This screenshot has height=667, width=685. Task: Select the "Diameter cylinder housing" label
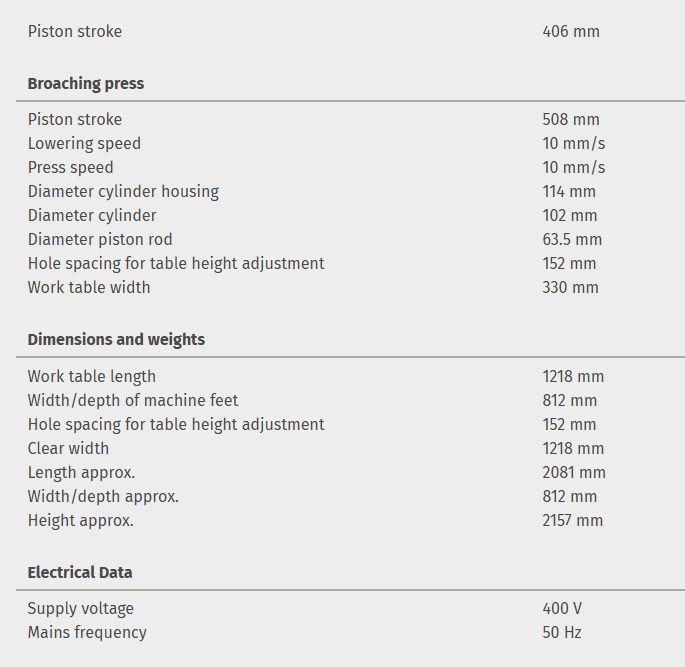[x=123, y=192]
